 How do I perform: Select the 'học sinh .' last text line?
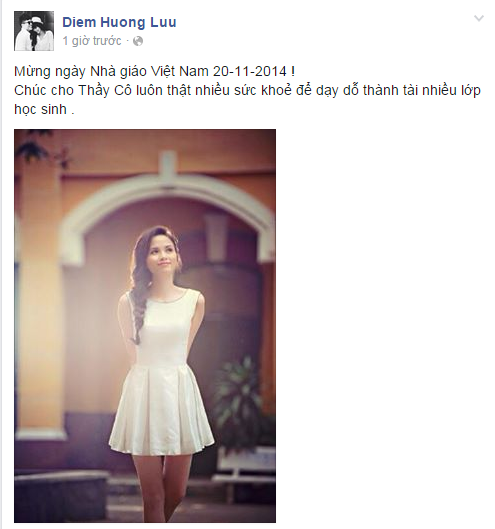pyautogui.click(x=44, y=109)
